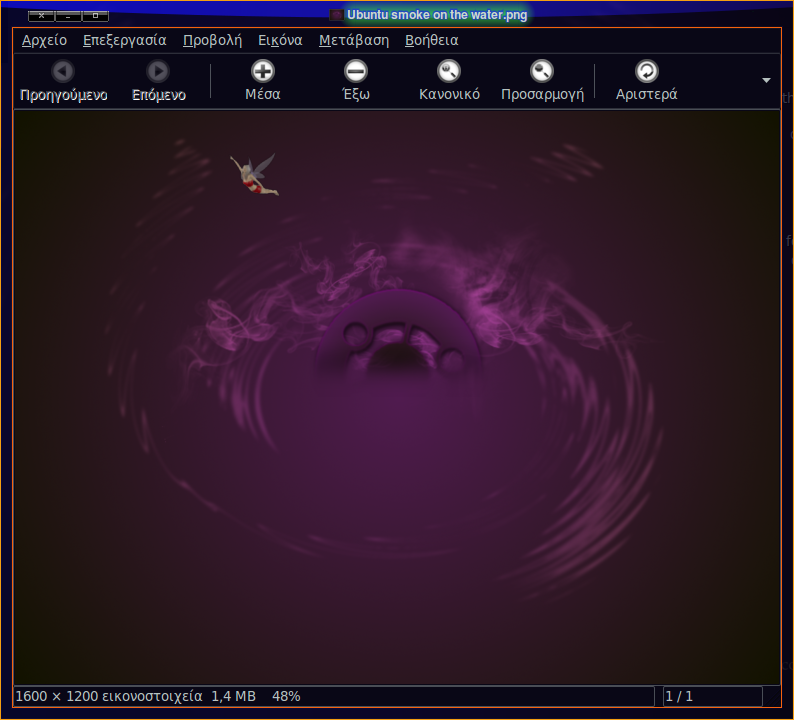Click the Ubuntu logo in the picture
Viewport: 794px width, 720px height.
(399, 334)
